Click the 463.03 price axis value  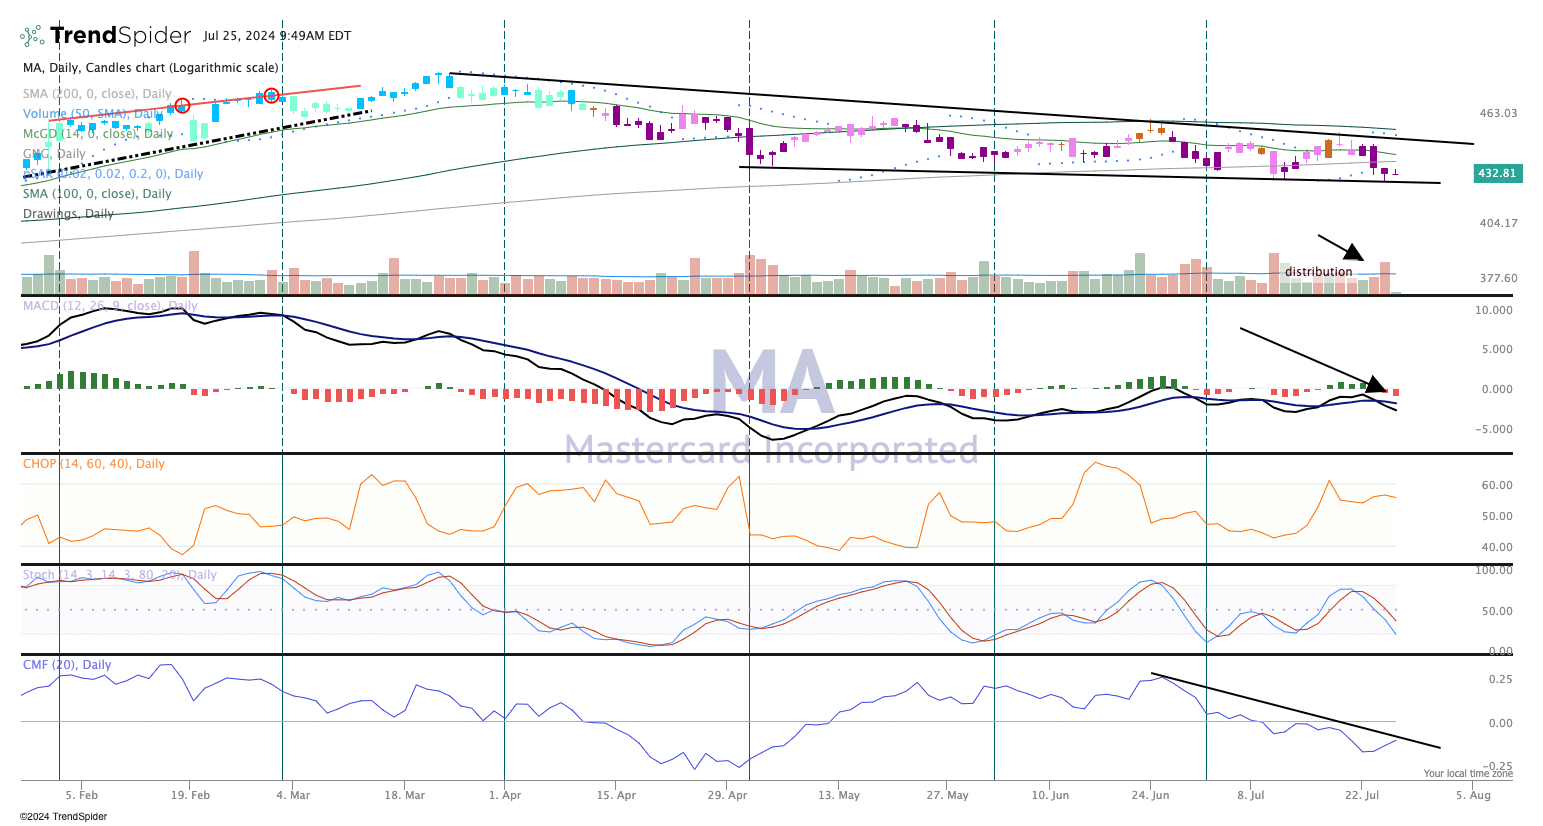pos(1498,114)
